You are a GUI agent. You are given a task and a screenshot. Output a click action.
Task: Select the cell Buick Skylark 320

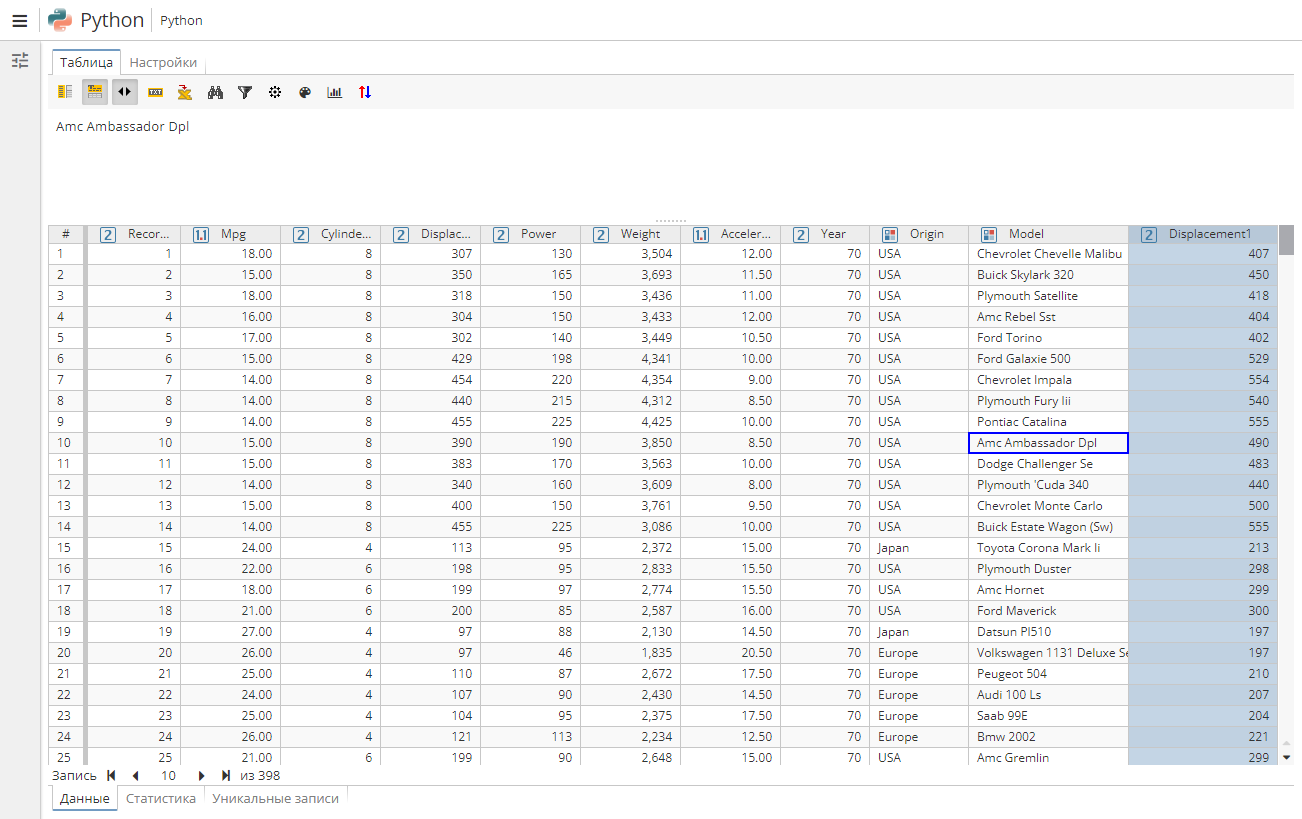click(1048, 275)
